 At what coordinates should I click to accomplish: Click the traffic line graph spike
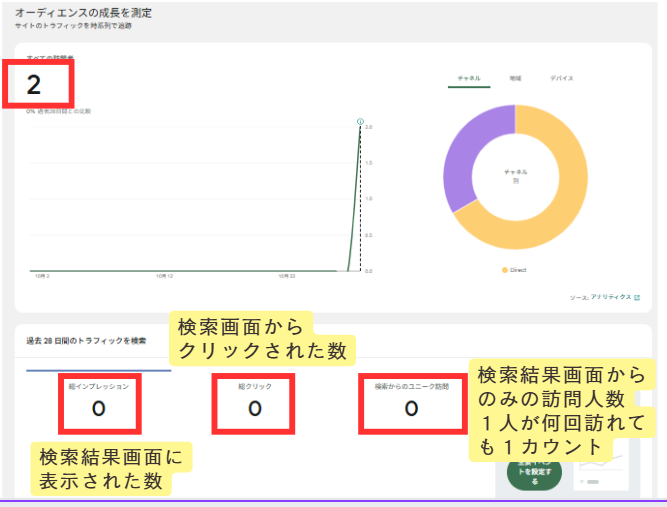pyautogui.click(x=357, y=200)
